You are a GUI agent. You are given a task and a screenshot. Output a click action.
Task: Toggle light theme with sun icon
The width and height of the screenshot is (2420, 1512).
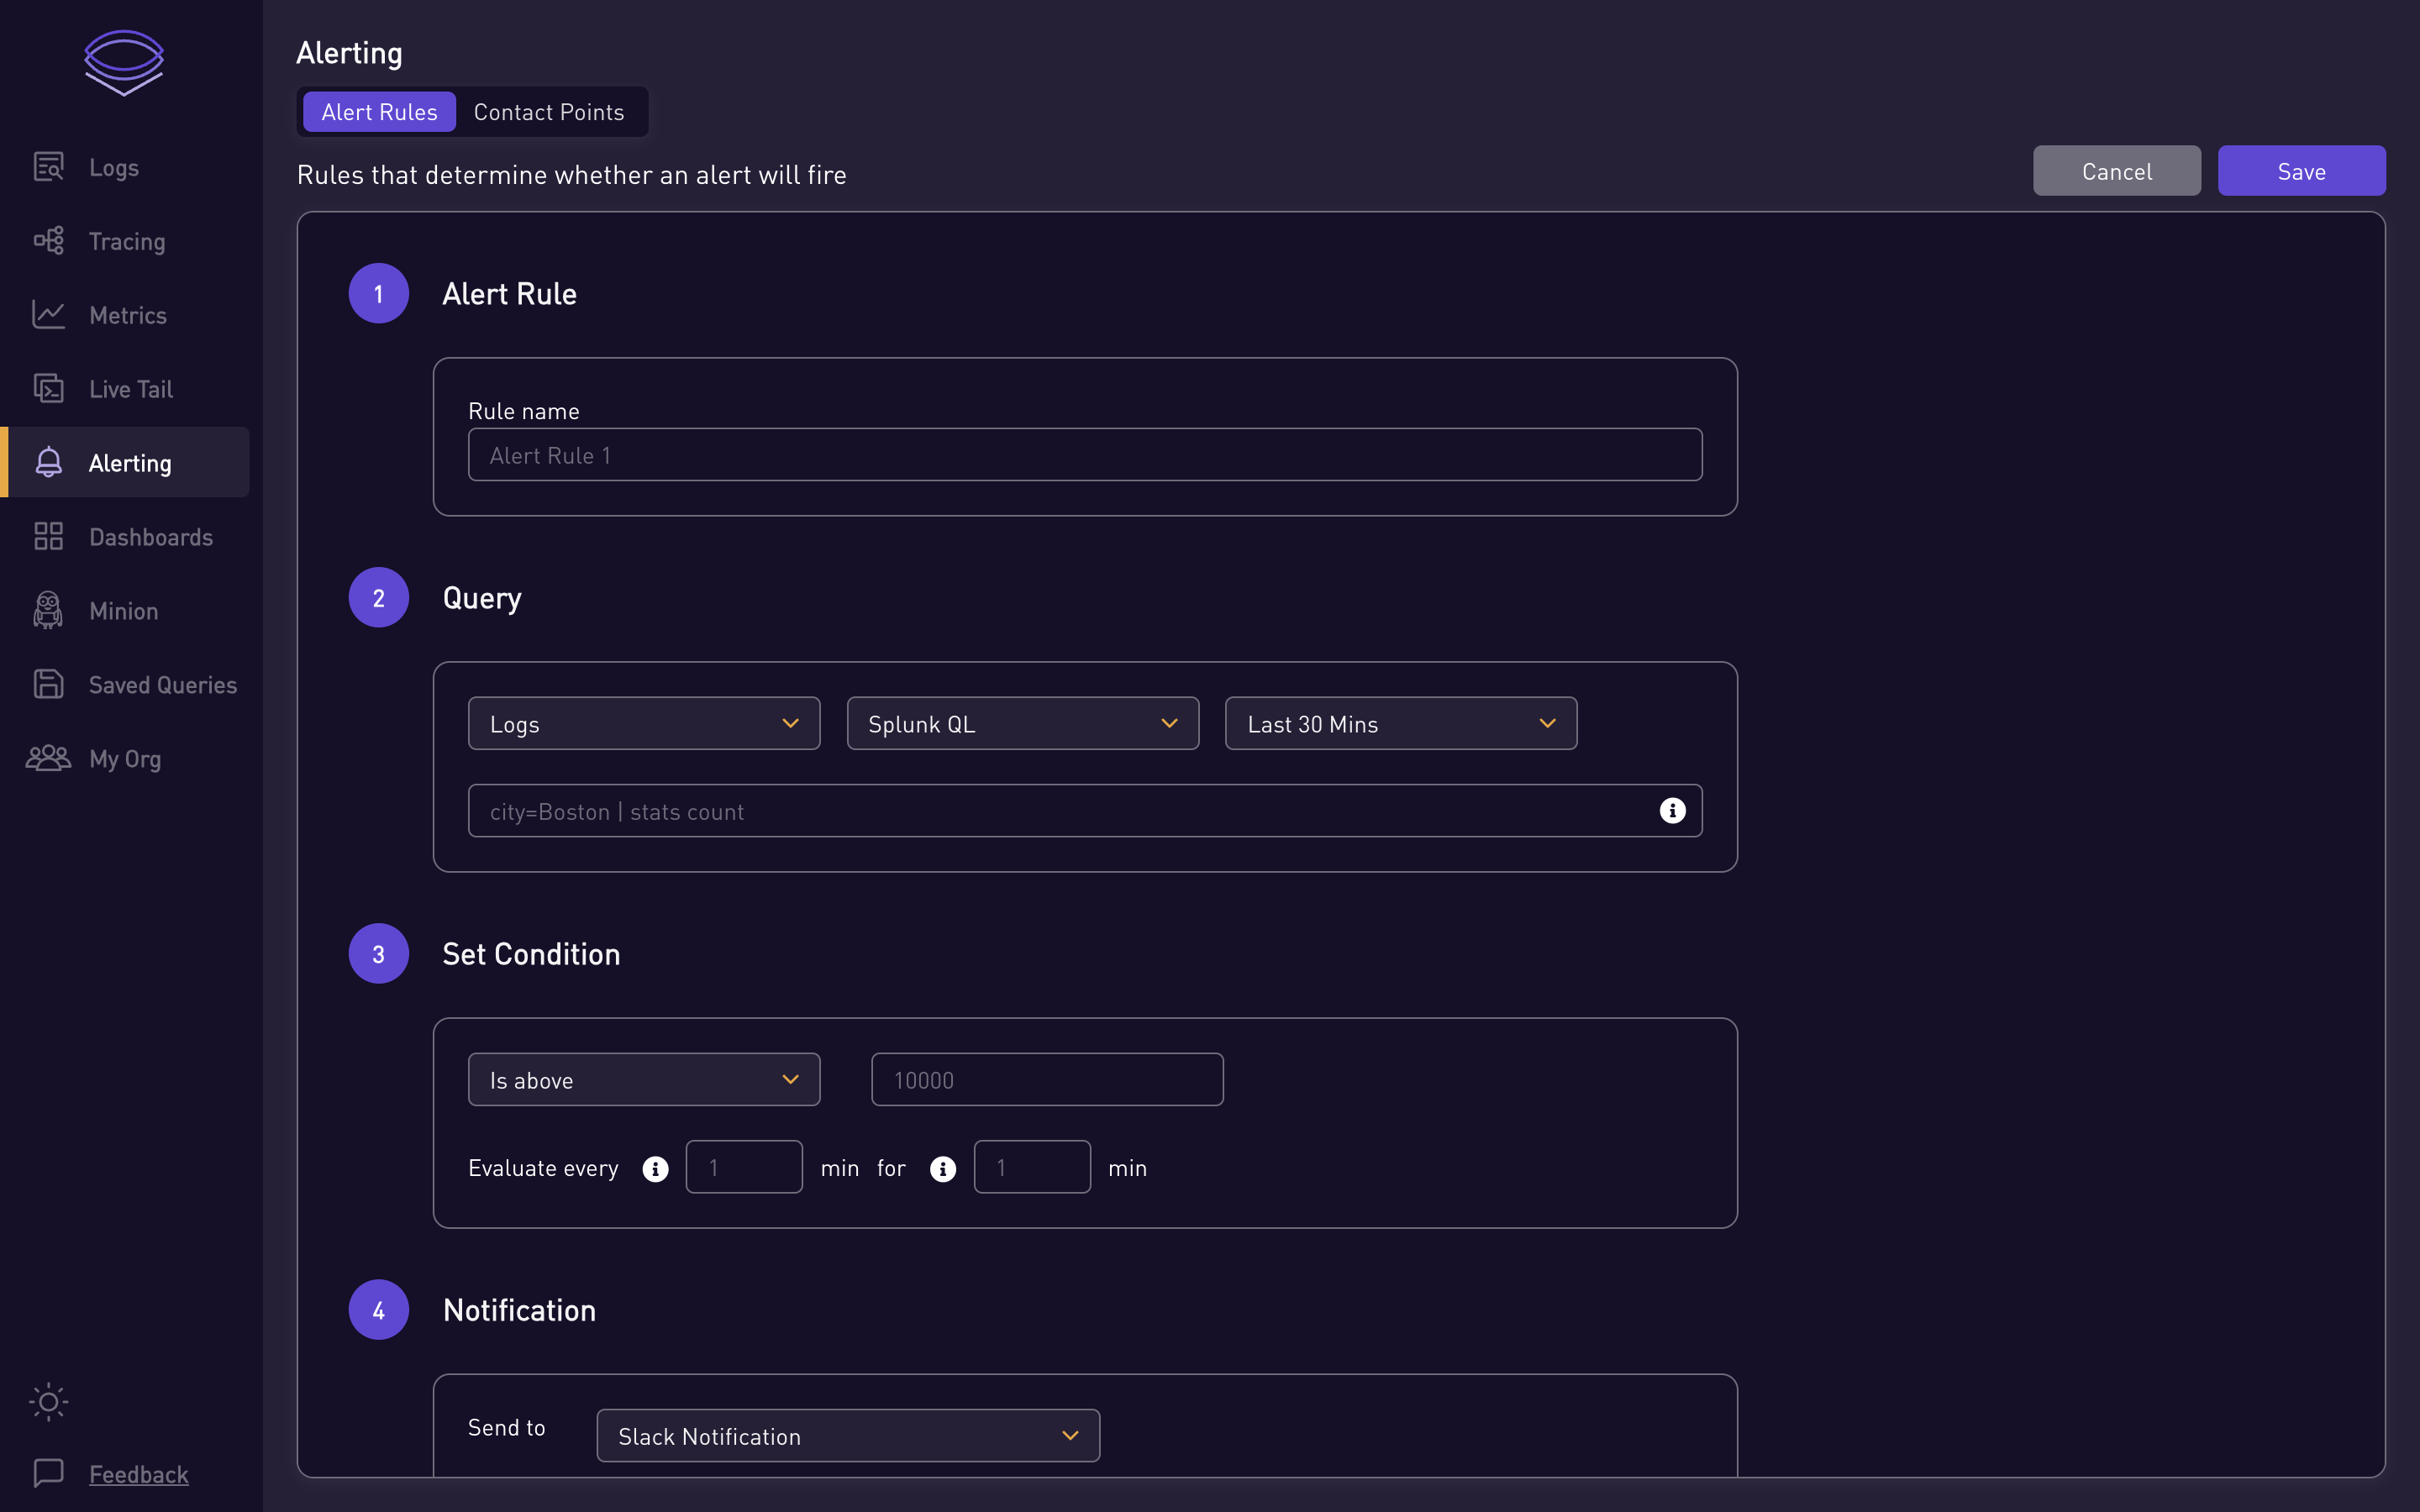pos(48,1401)
